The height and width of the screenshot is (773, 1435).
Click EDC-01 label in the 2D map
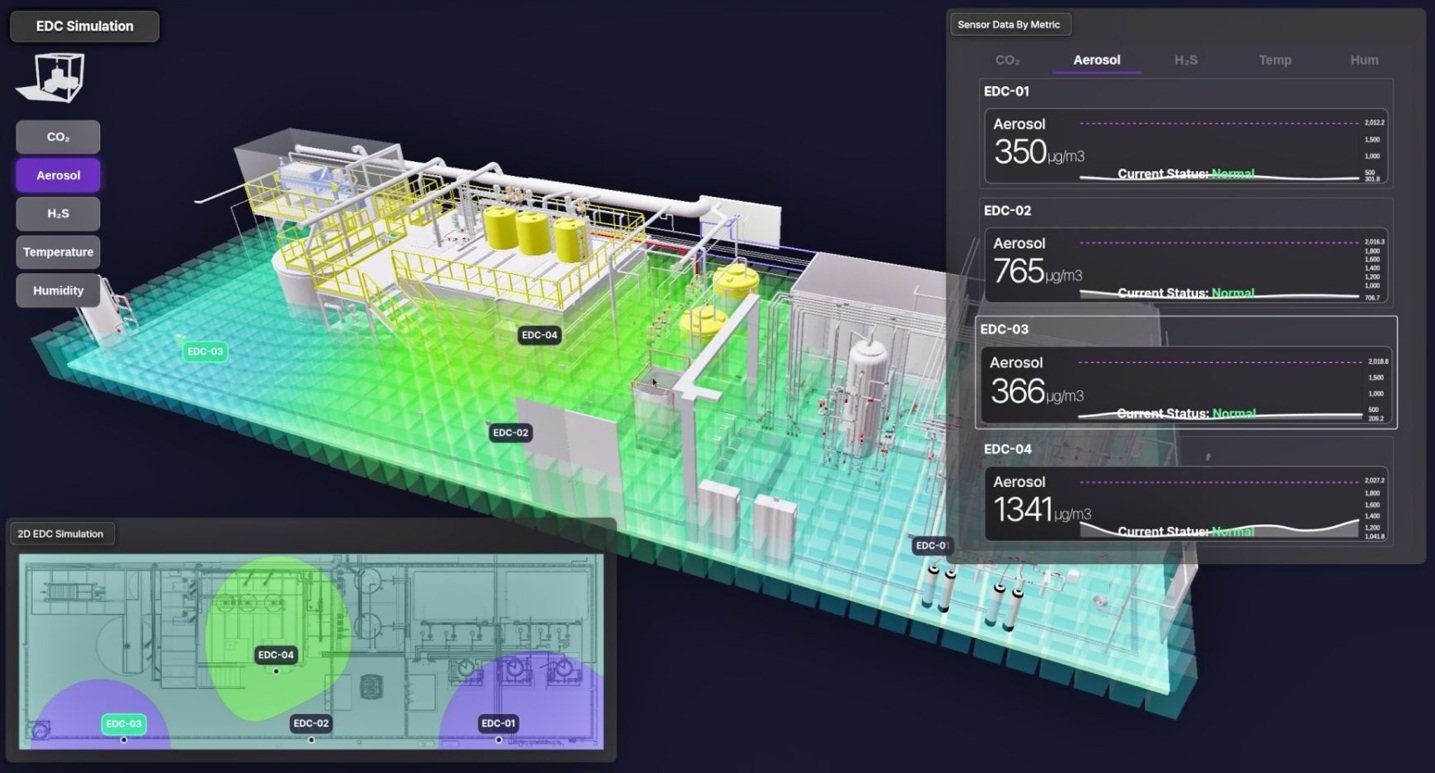point(498,724)
